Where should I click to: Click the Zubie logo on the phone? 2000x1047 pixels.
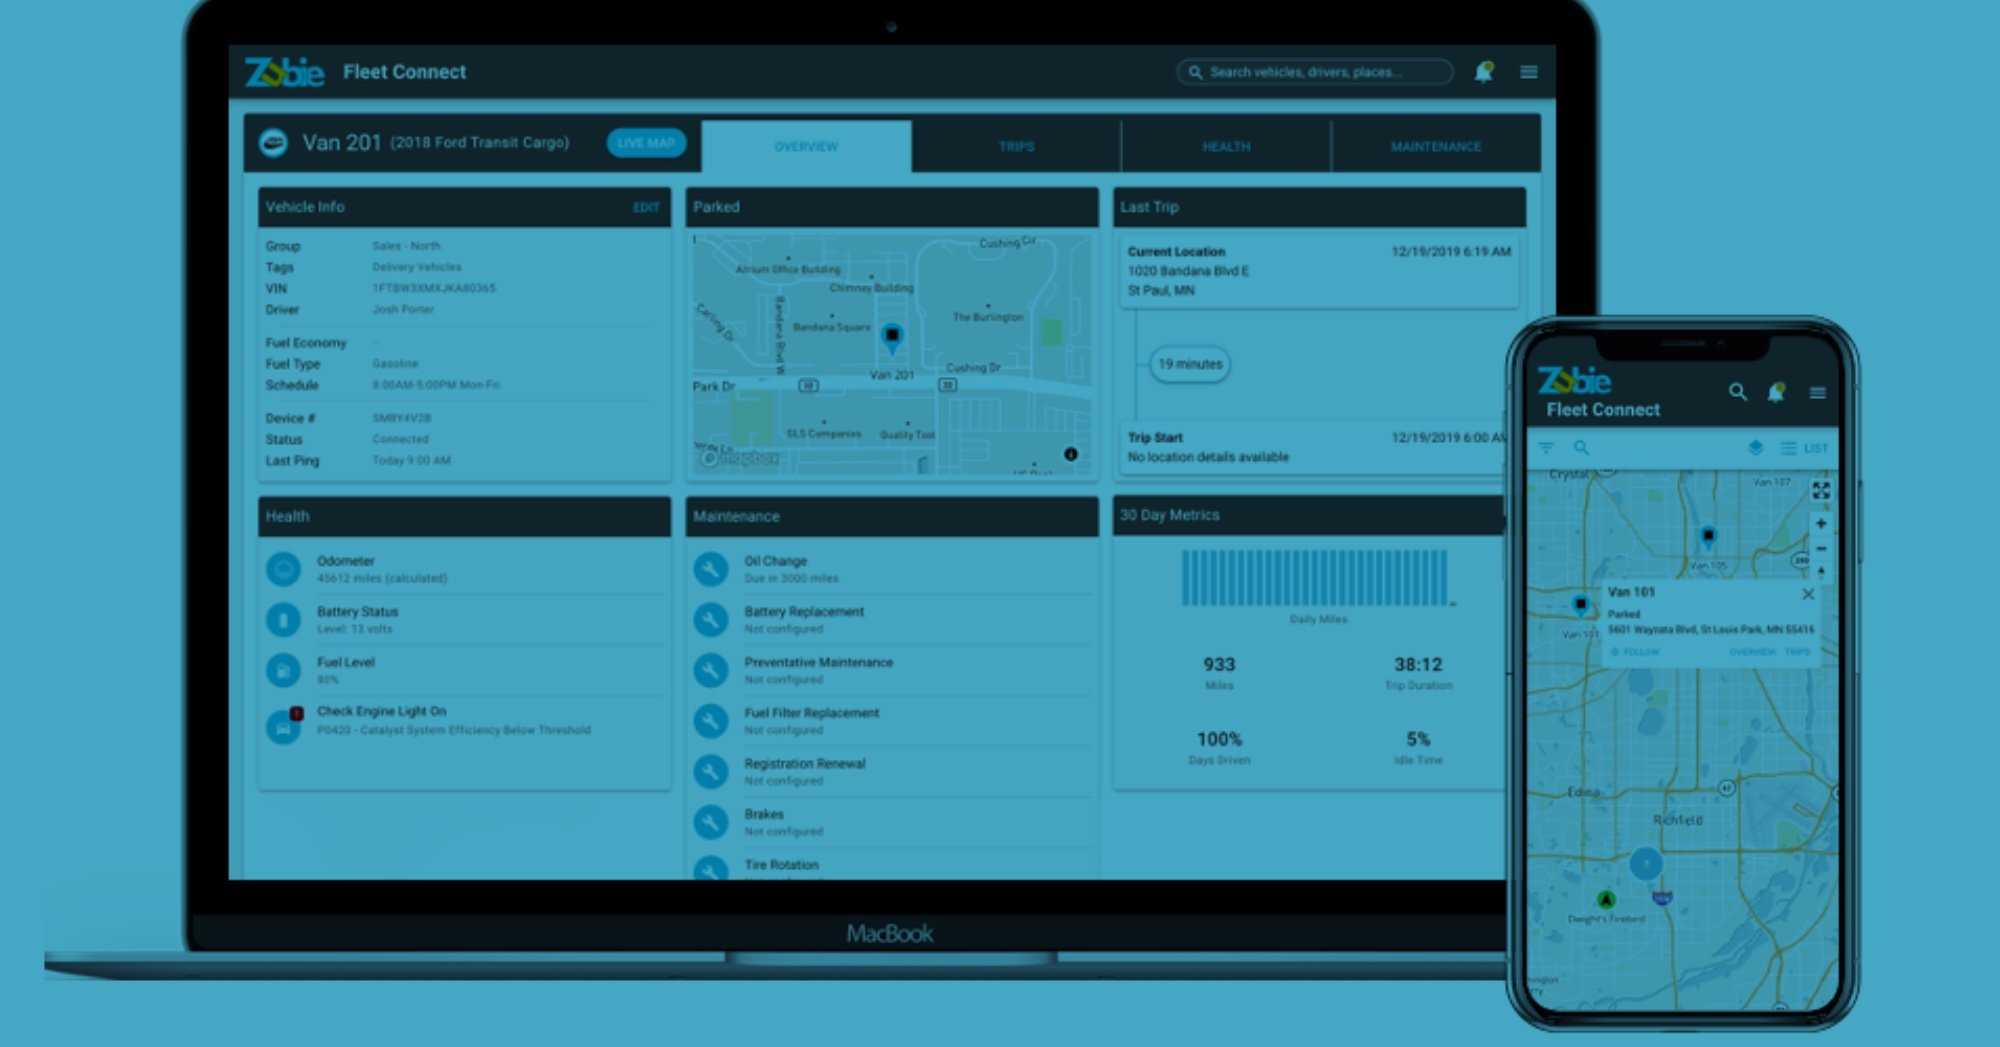[x=1574, y=381]
